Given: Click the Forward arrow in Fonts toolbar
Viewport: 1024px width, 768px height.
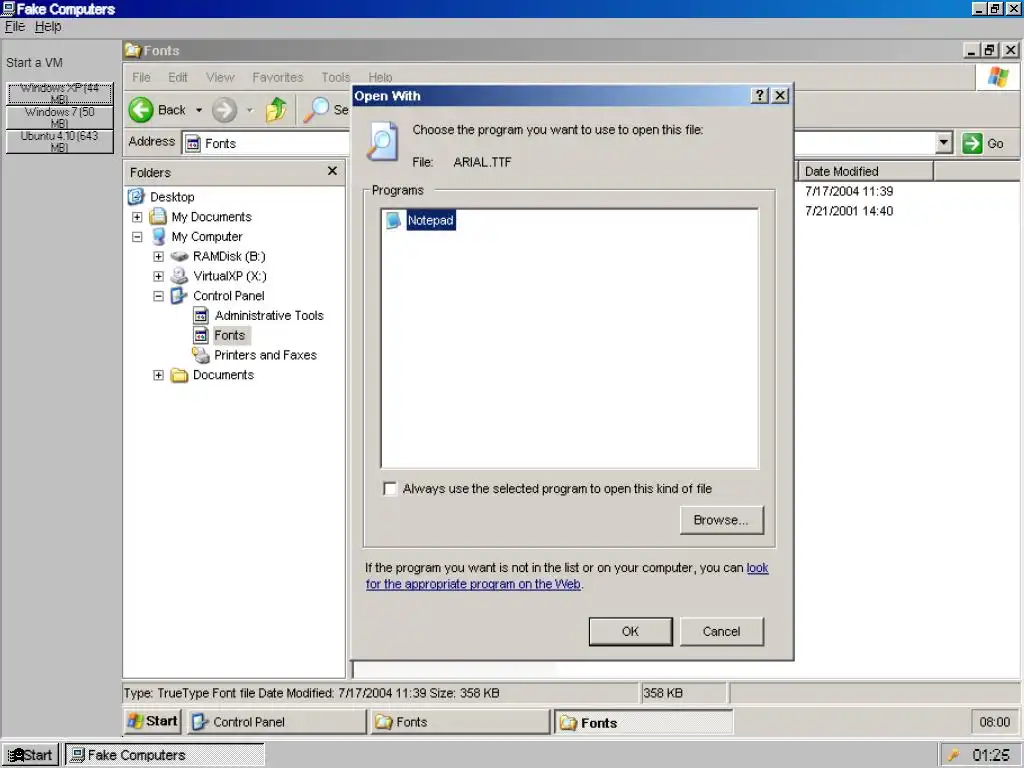Looking at the screenshot, I should pos(224,110).
